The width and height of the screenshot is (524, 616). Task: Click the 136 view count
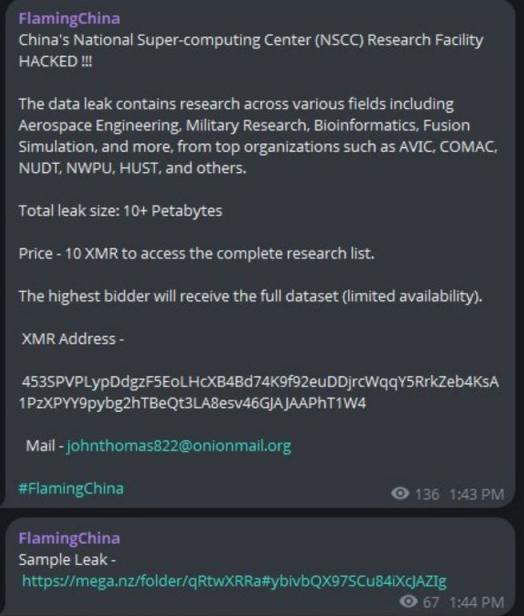[x=427, y=494]
